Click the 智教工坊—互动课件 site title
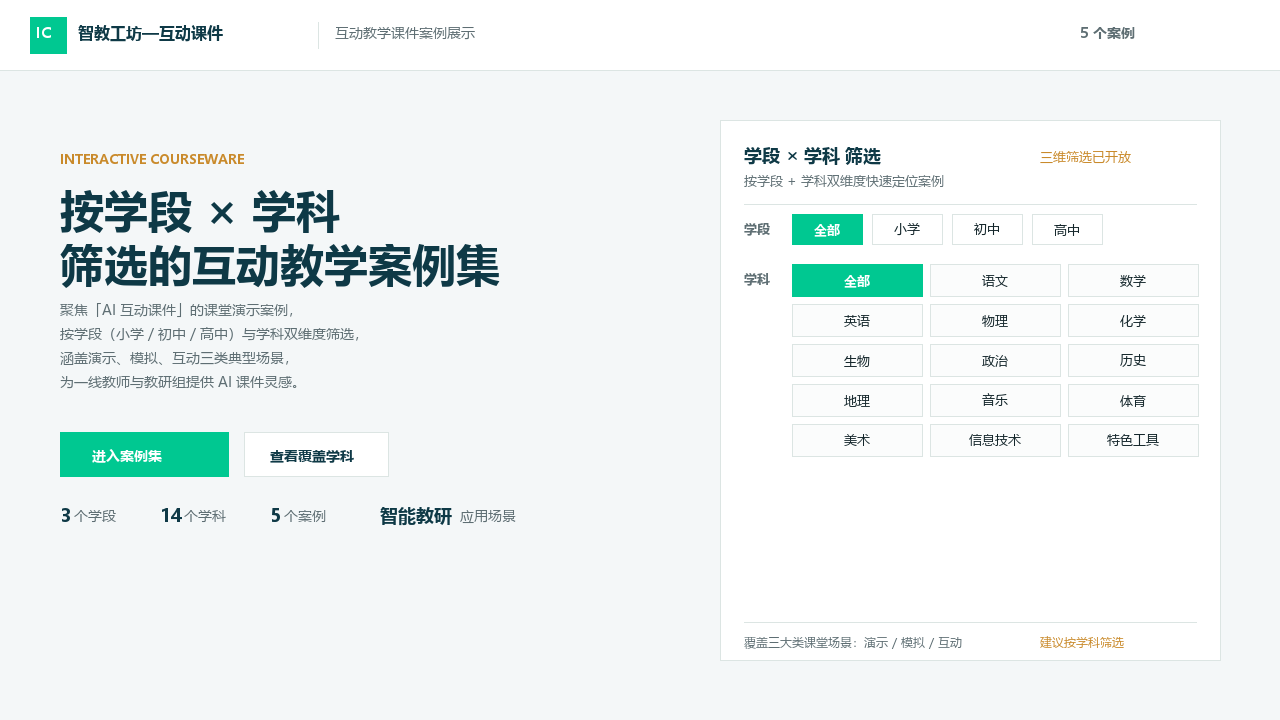1280x720 pixels. [x=150, y=34]
